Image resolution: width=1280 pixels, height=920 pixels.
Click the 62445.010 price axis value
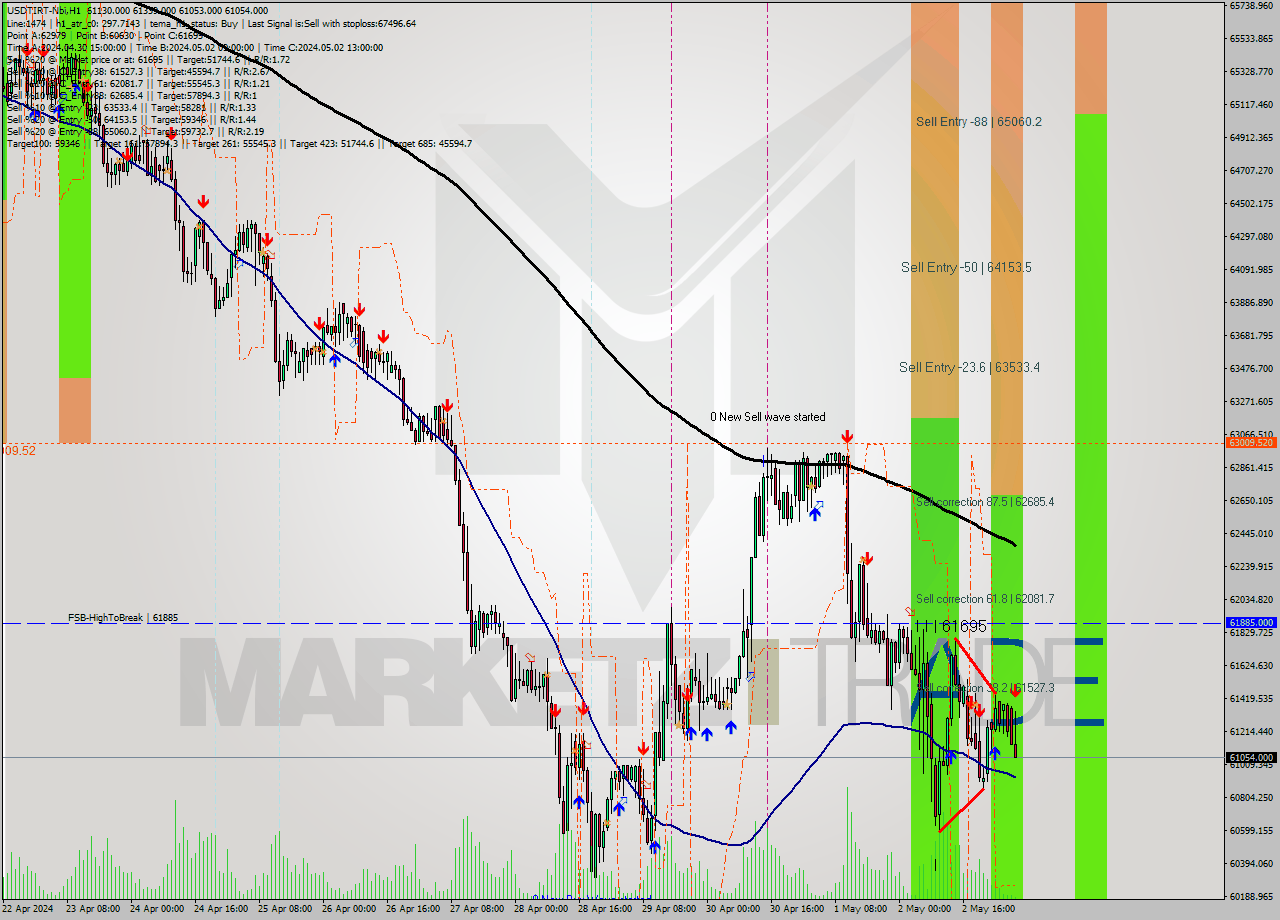point(1250,533)
